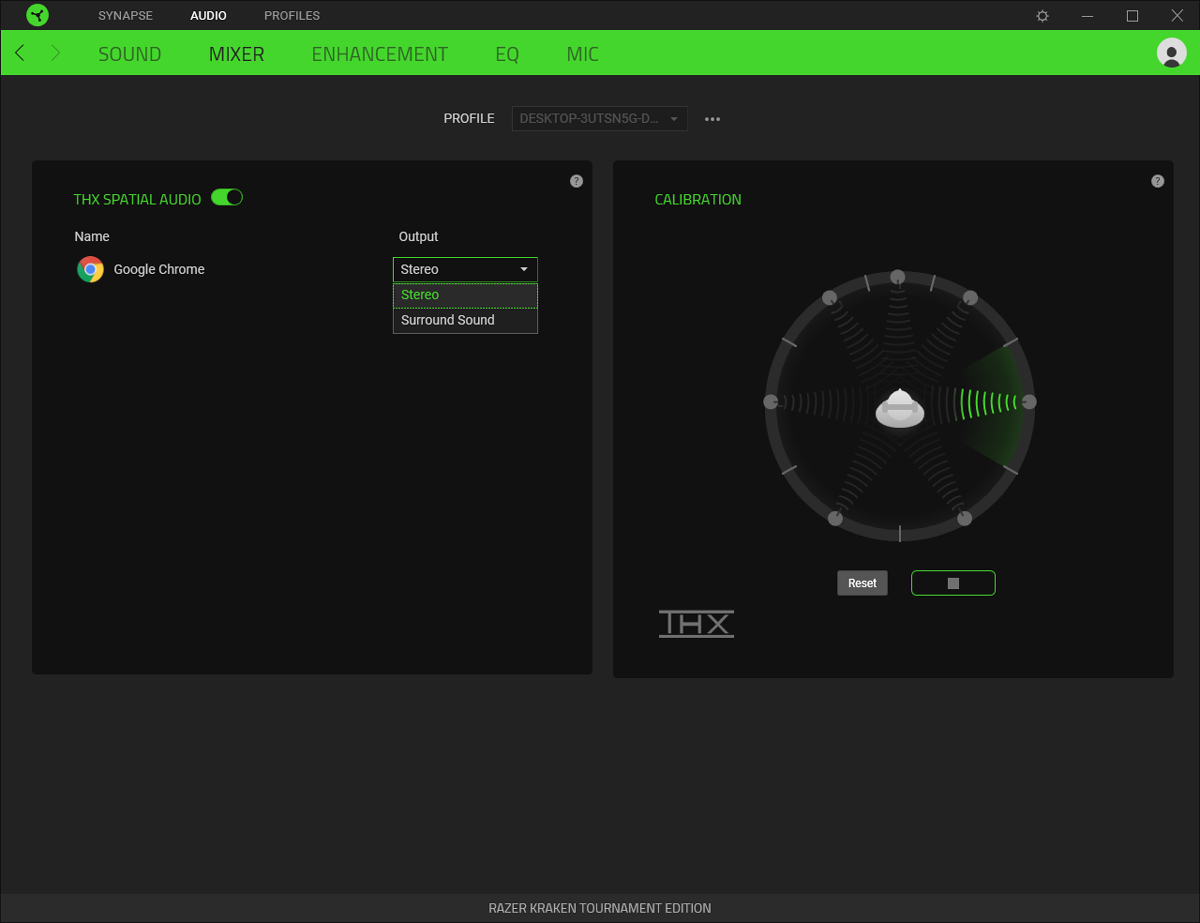Image resolution: width=1200 pixels, height=923 pixels.
Task: Open the Enhancement tab
Action: click(380, 54)
